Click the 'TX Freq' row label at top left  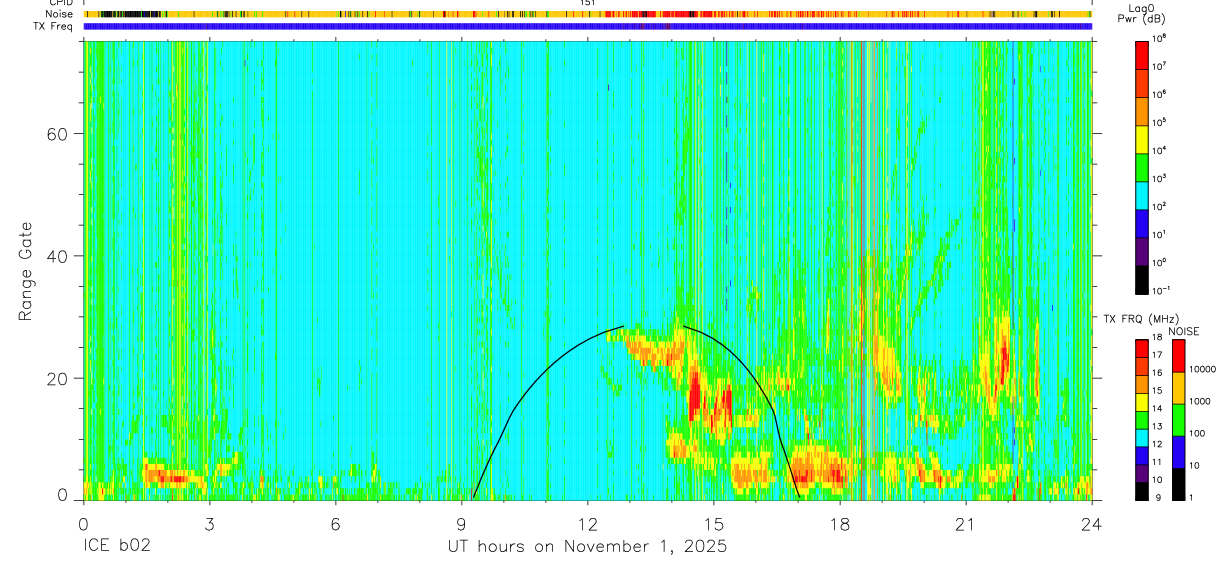point(55,26)
